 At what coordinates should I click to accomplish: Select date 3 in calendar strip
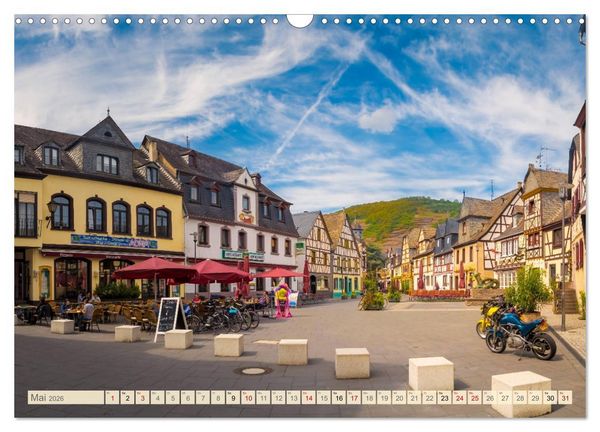point(142,398)
